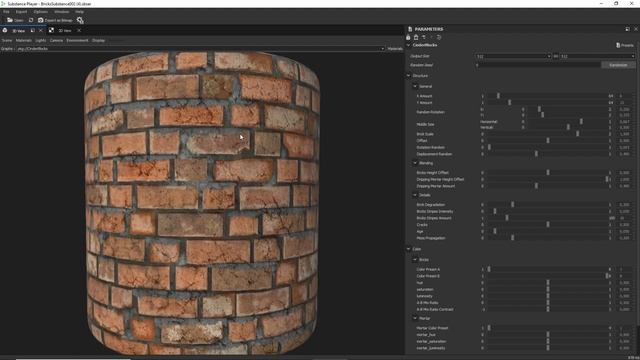Click the X Amount slider handle
Viewport: 640px width, 360px height.
(498, 96)
